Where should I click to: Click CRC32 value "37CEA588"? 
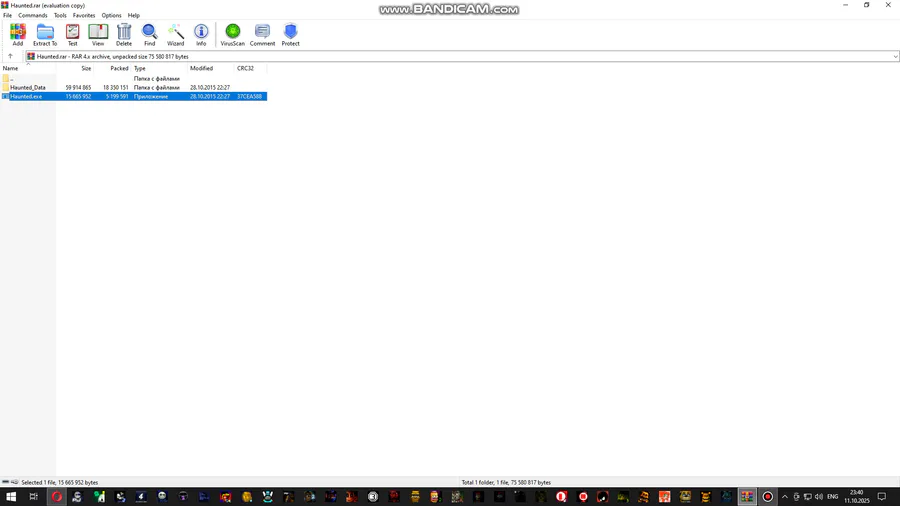pyautogui.click(x=249, y=96)
